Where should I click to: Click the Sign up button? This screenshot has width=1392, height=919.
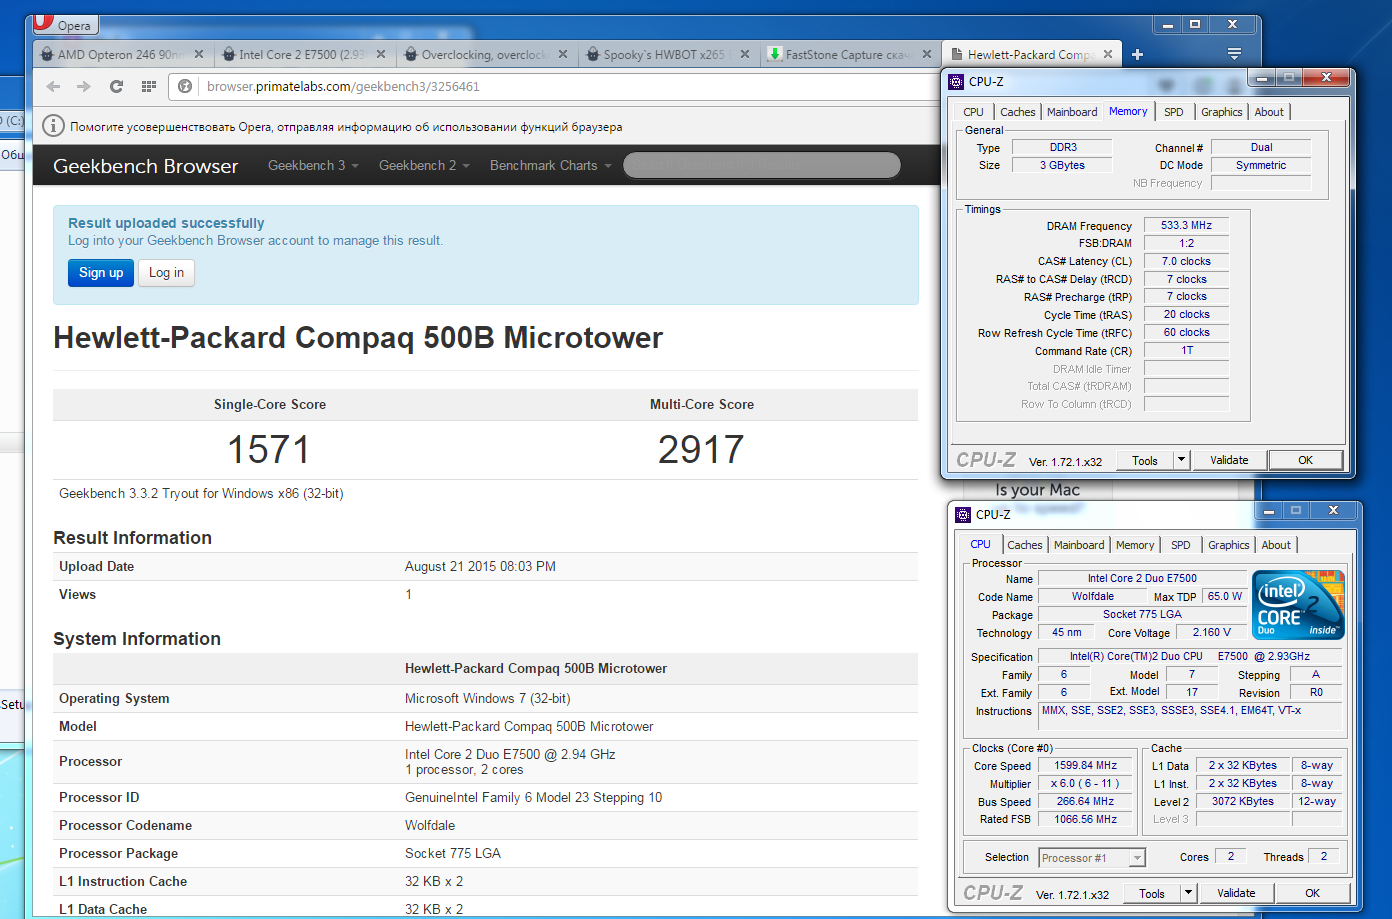tap(101, 273)
